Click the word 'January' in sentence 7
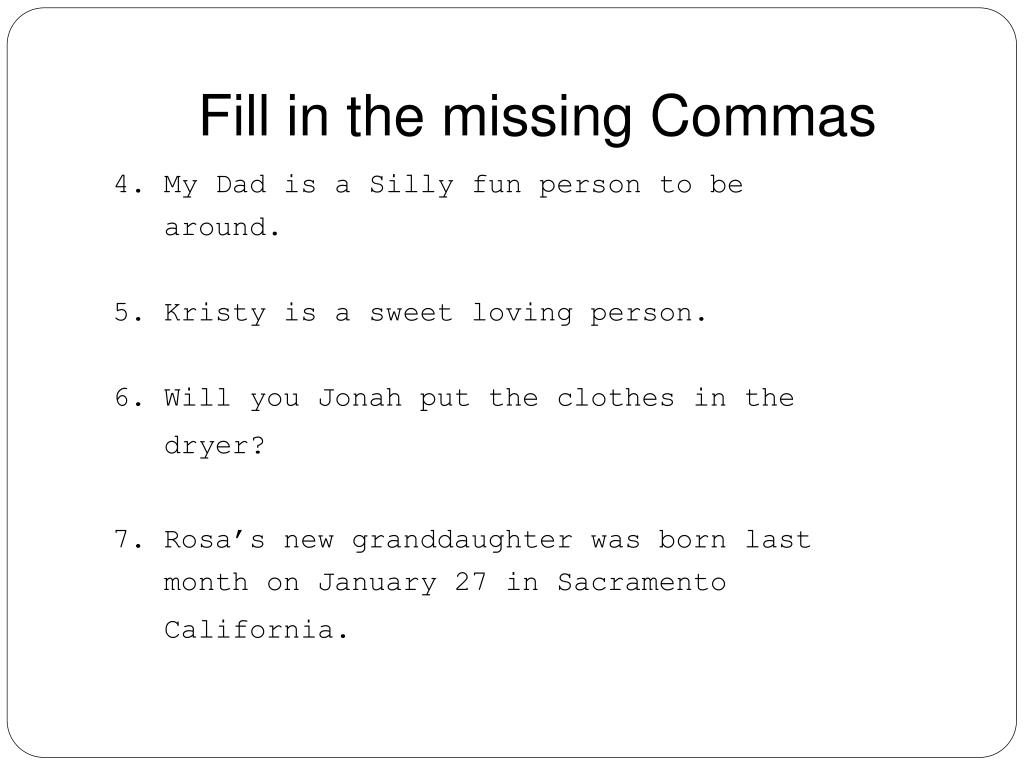This screenshot has height=768, width=1024. [x=377, y=583]
